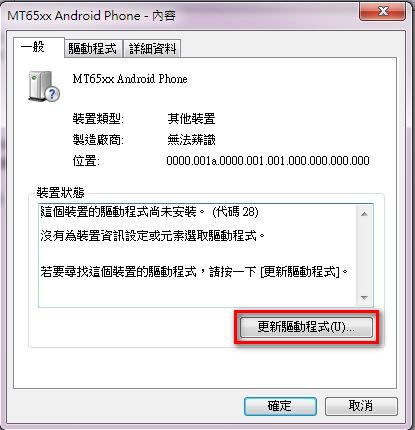Click the line 若要尋找這個裝置的驅動程式

coord(195,272)
